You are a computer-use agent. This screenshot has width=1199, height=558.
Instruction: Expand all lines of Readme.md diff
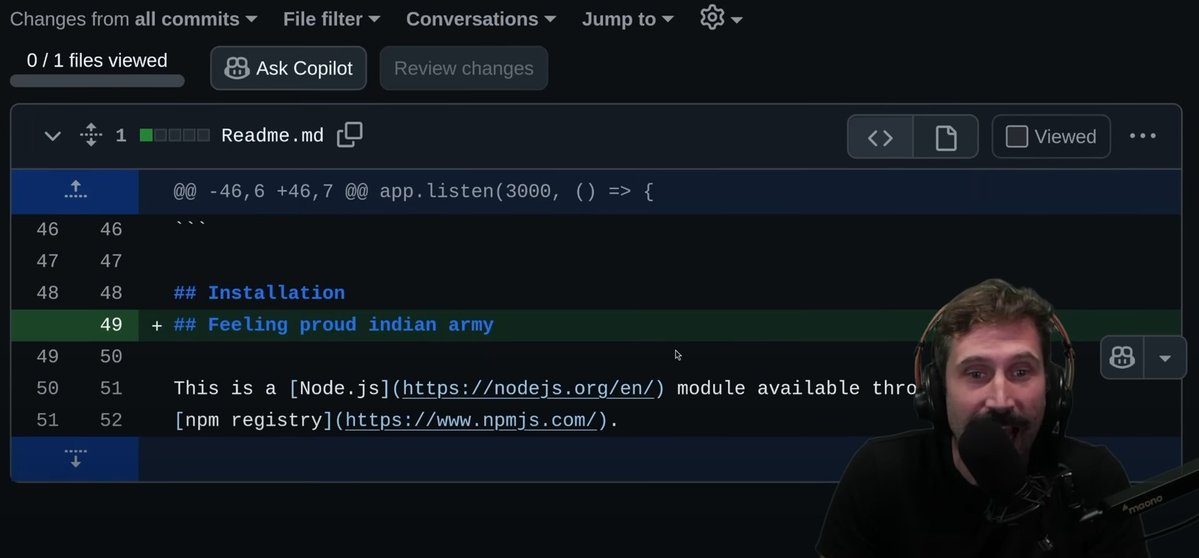coord(91,135)
